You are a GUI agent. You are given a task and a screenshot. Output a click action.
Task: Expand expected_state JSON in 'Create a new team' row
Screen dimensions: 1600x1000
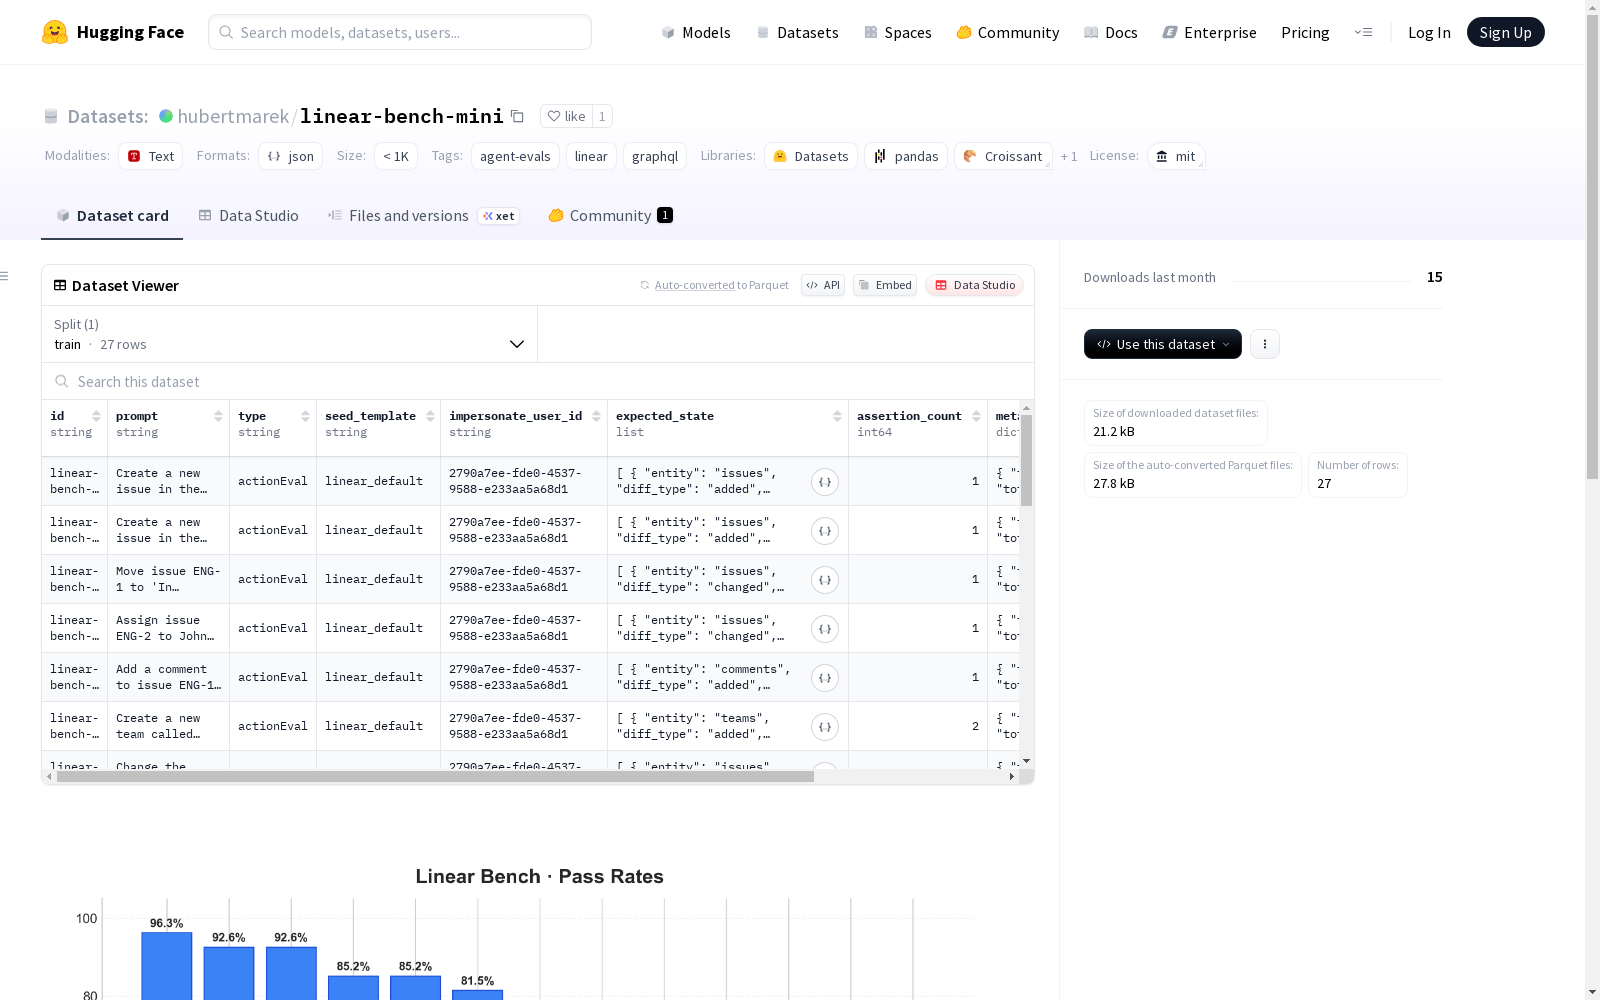[x=825, y=727]
